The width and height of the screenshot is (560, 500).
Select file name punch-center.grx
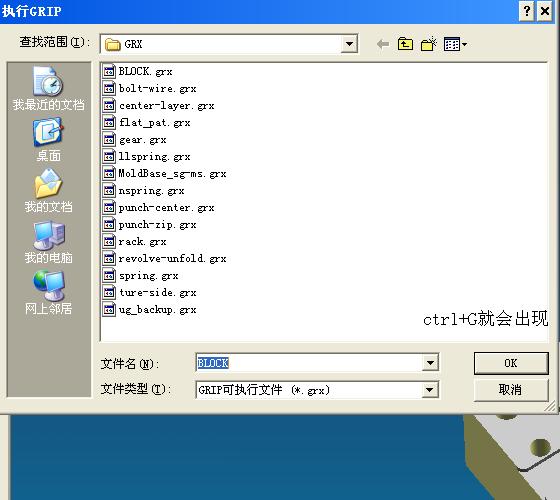pyautogui.click(x=166, y=208)
